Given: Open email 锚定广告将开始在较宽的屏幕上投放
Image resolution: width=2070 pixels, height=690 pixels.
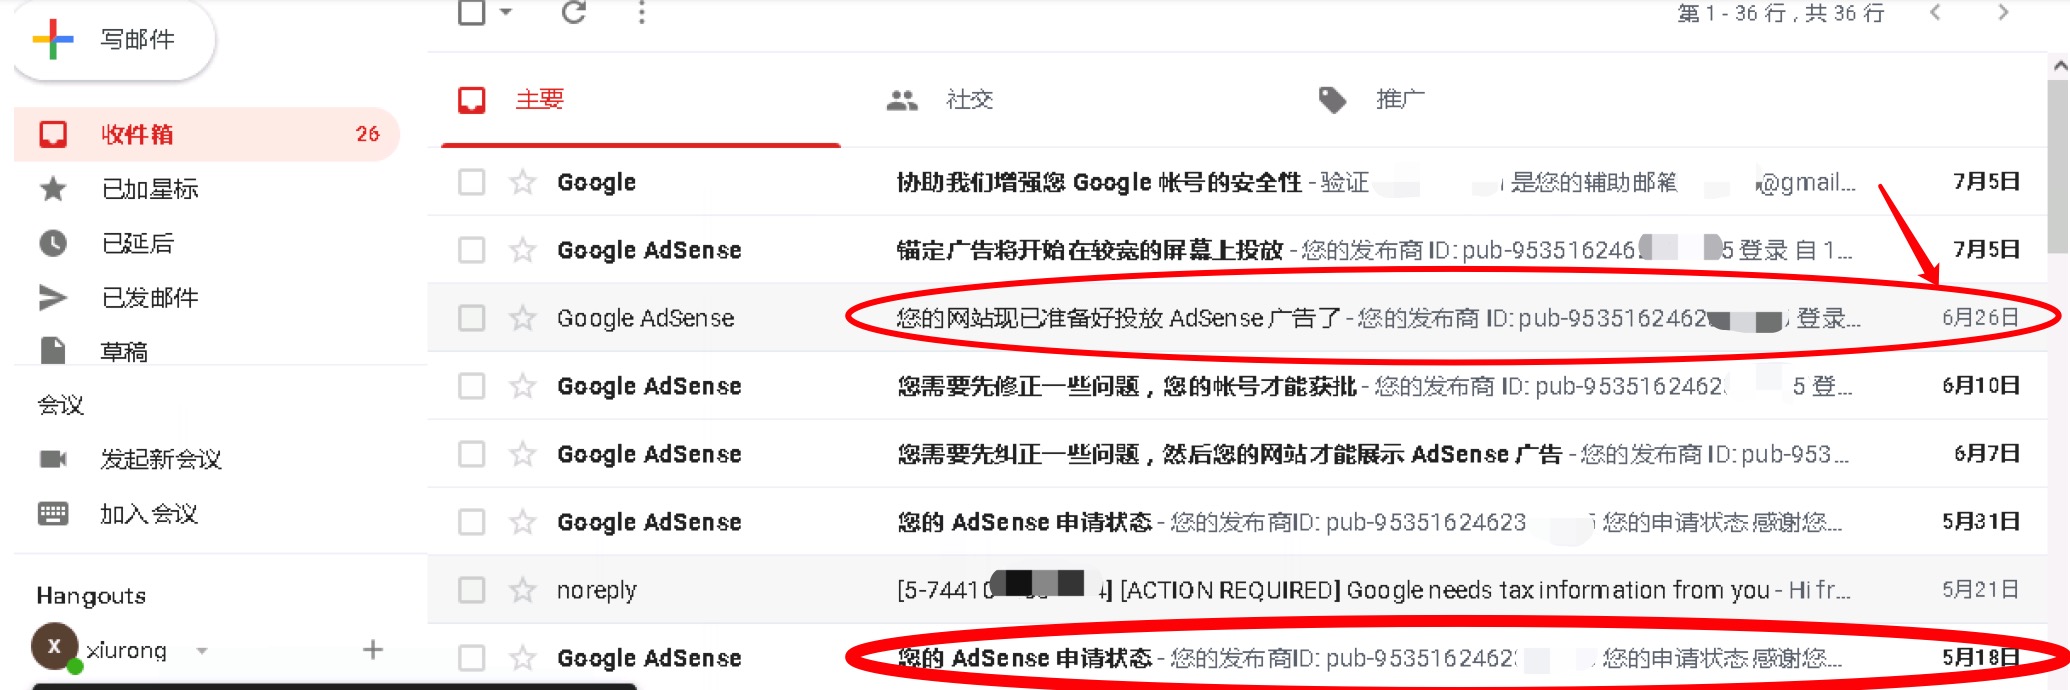Looking at the screenshot, I should (x=1238, y=250).
